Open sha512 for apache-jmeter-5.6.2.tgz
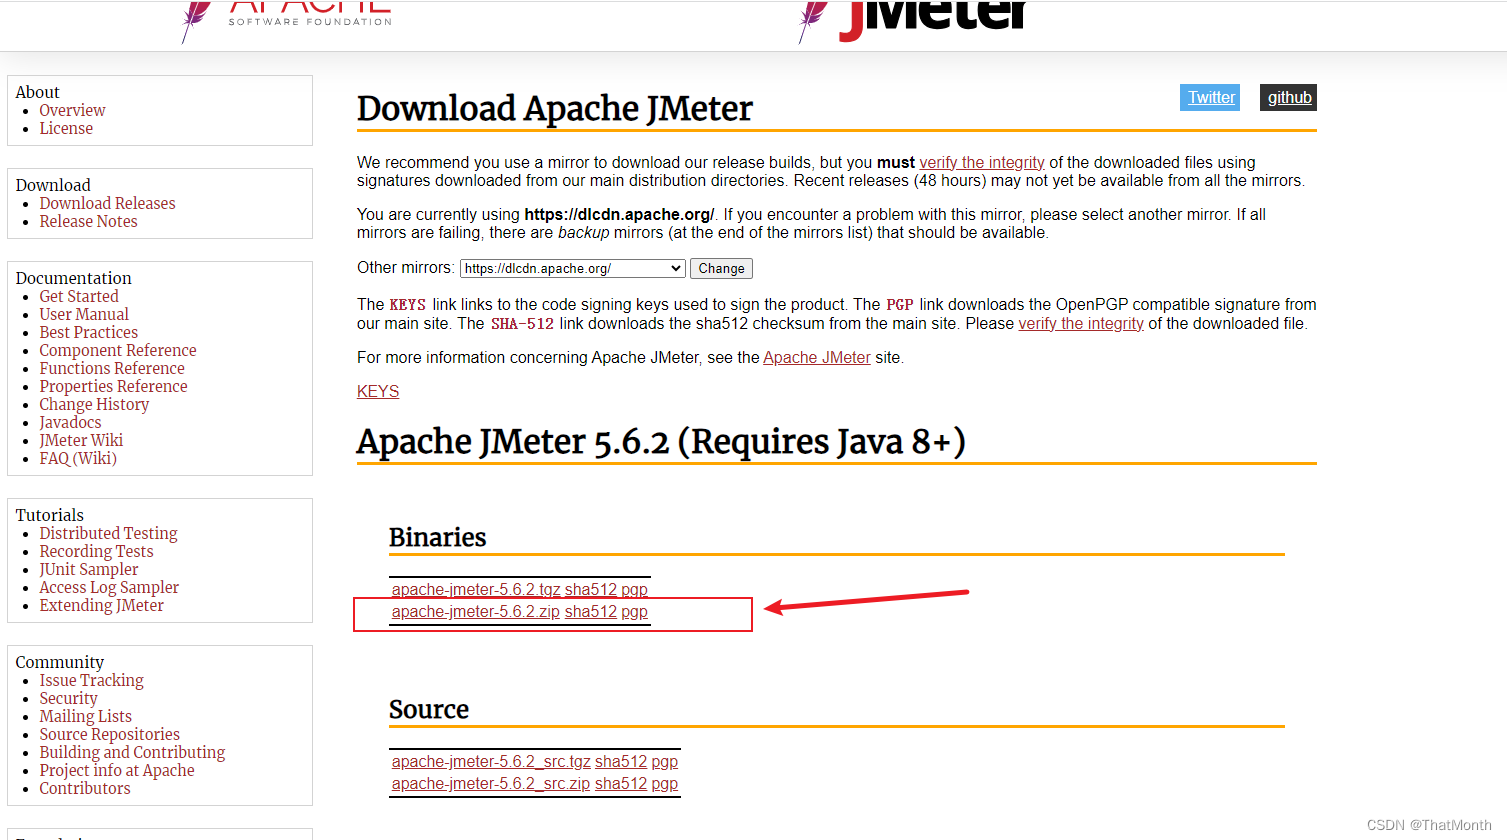This screenshot has height=840, width=1507. point(591,589)
